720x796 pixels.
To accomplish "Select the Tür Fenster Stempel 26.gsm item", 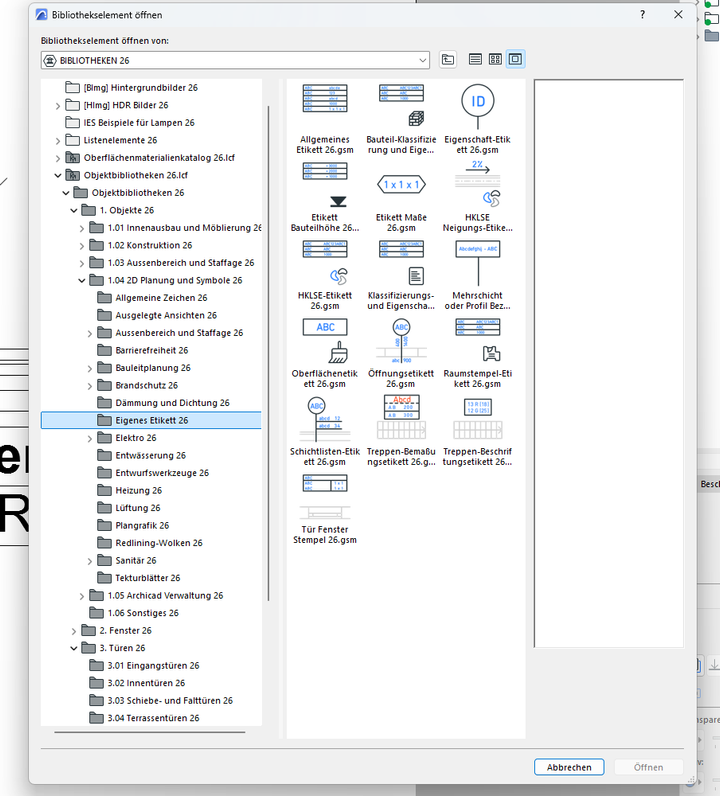I will click(325, 510).
